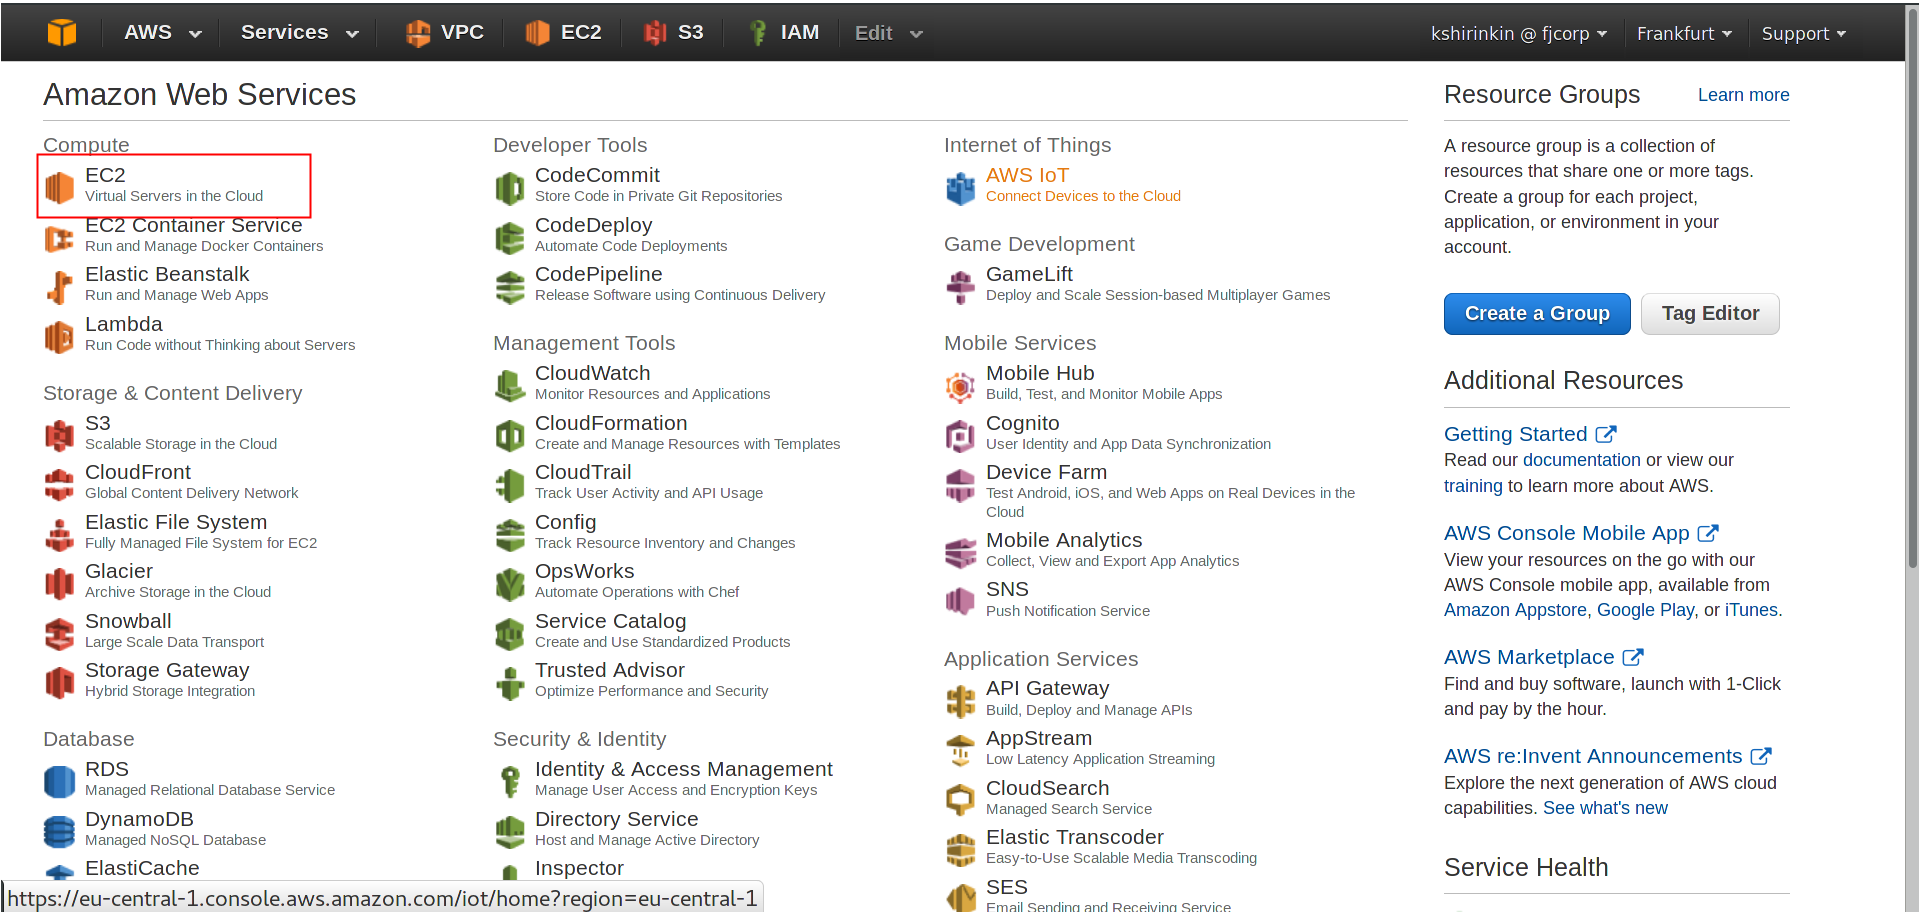This screenshot has height=912, width=1919.
Task: Click the CloudFront service icon
Action: click(60, 485)
